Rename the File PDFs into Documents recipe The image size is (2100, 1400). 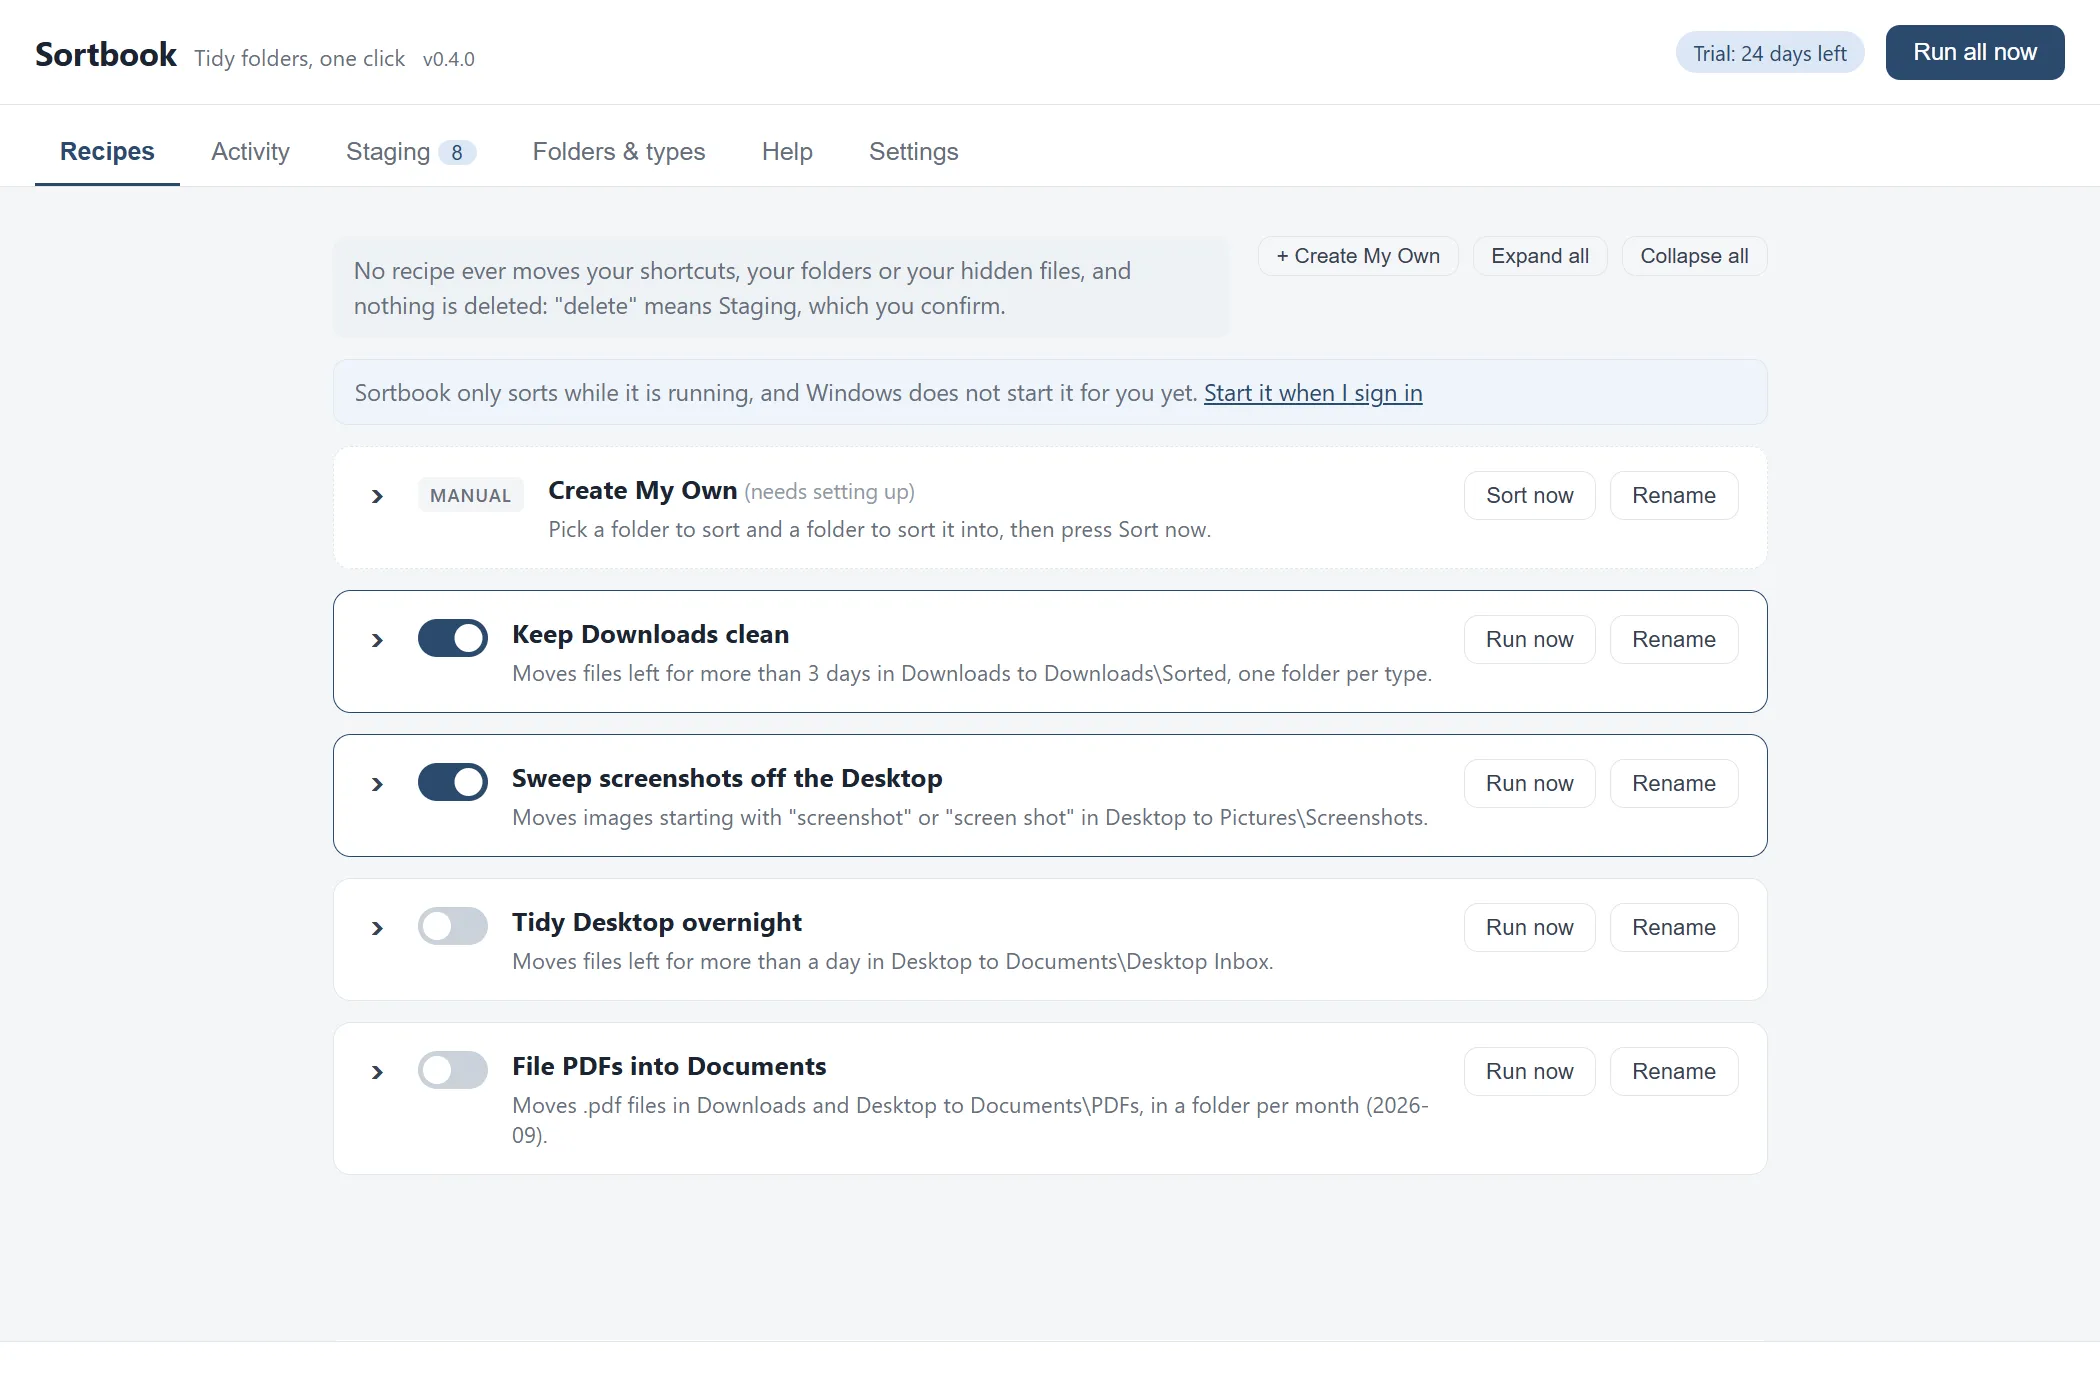point(1674,1071)
